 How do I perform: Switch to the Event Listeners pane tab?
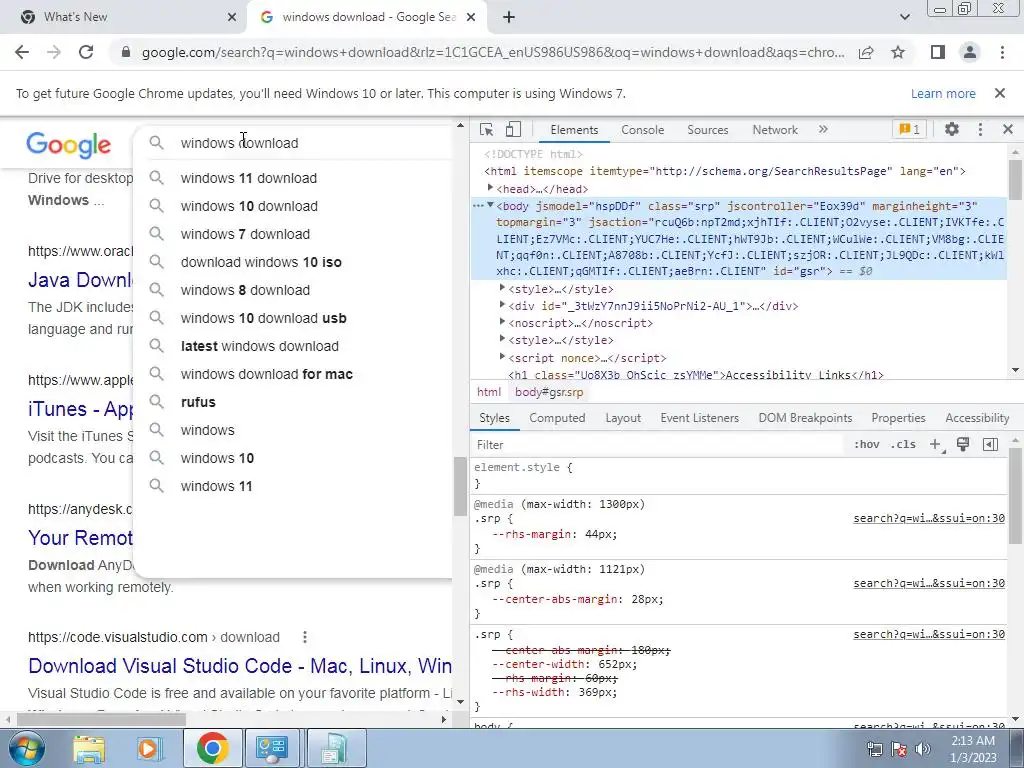pyautogui.click(x=699, y=418)
